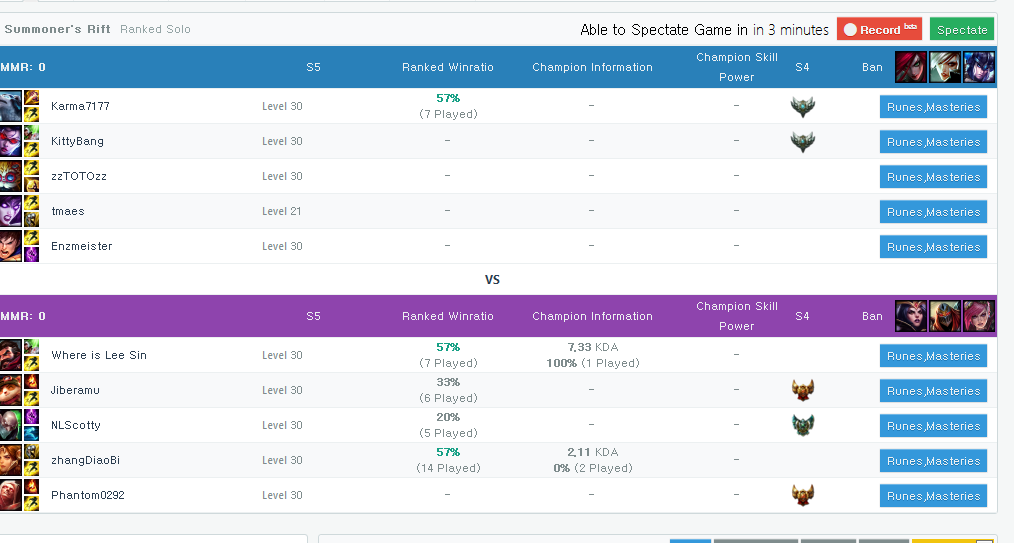1014x543 pixels.
Task: Click Enzmeister's champion portrait icon
Action: click(10, 246)
